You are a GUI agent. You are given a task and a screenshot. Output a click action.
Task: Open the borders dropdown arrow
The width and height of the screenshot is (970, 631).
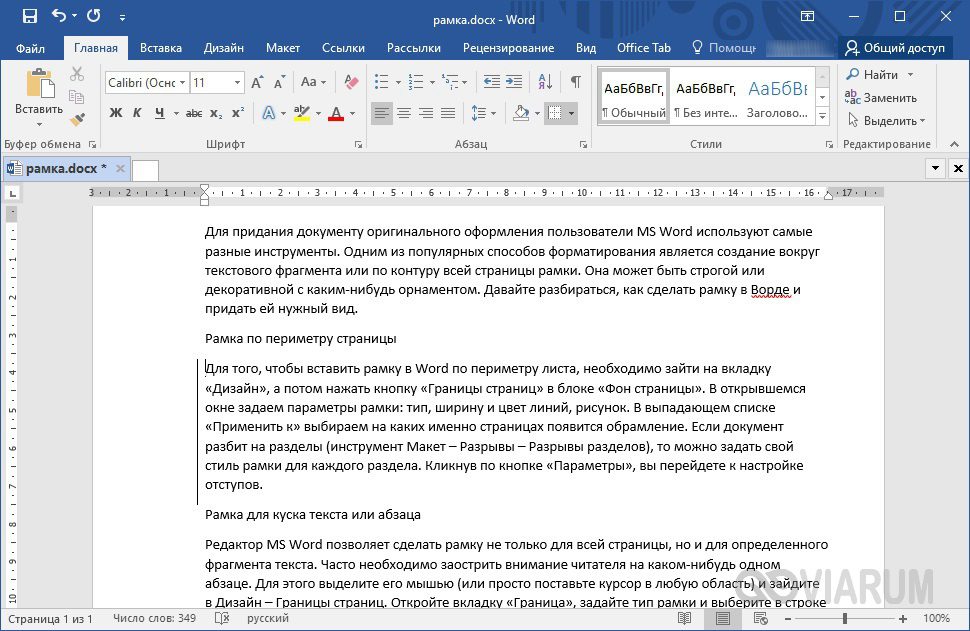point(571,113)
